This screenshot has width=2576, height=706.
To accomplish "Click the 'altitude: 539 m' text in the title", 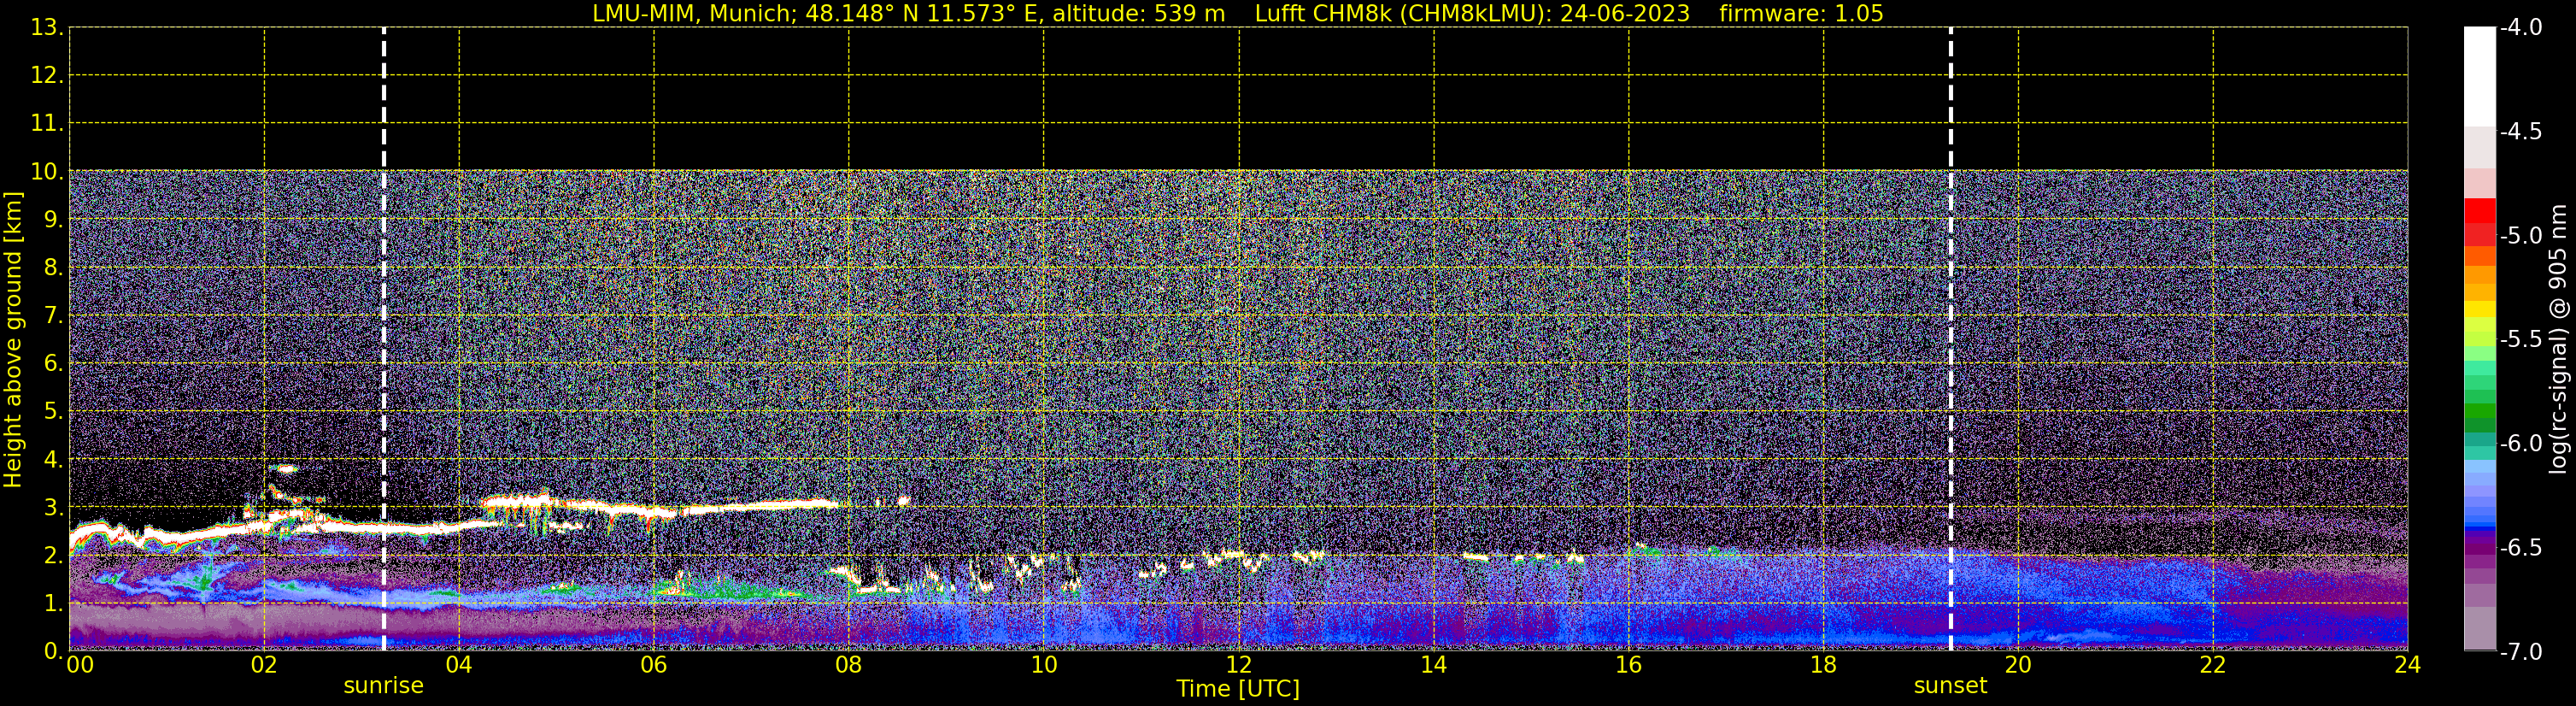I will tap(1138, 13).
